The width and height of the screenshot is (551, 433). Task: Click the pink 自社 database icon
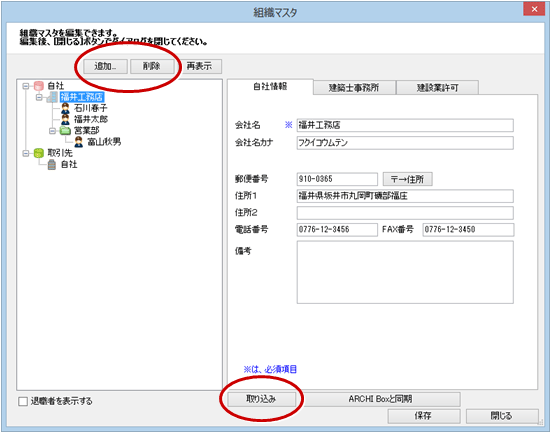pyautogui.click(x=39, y=86)
